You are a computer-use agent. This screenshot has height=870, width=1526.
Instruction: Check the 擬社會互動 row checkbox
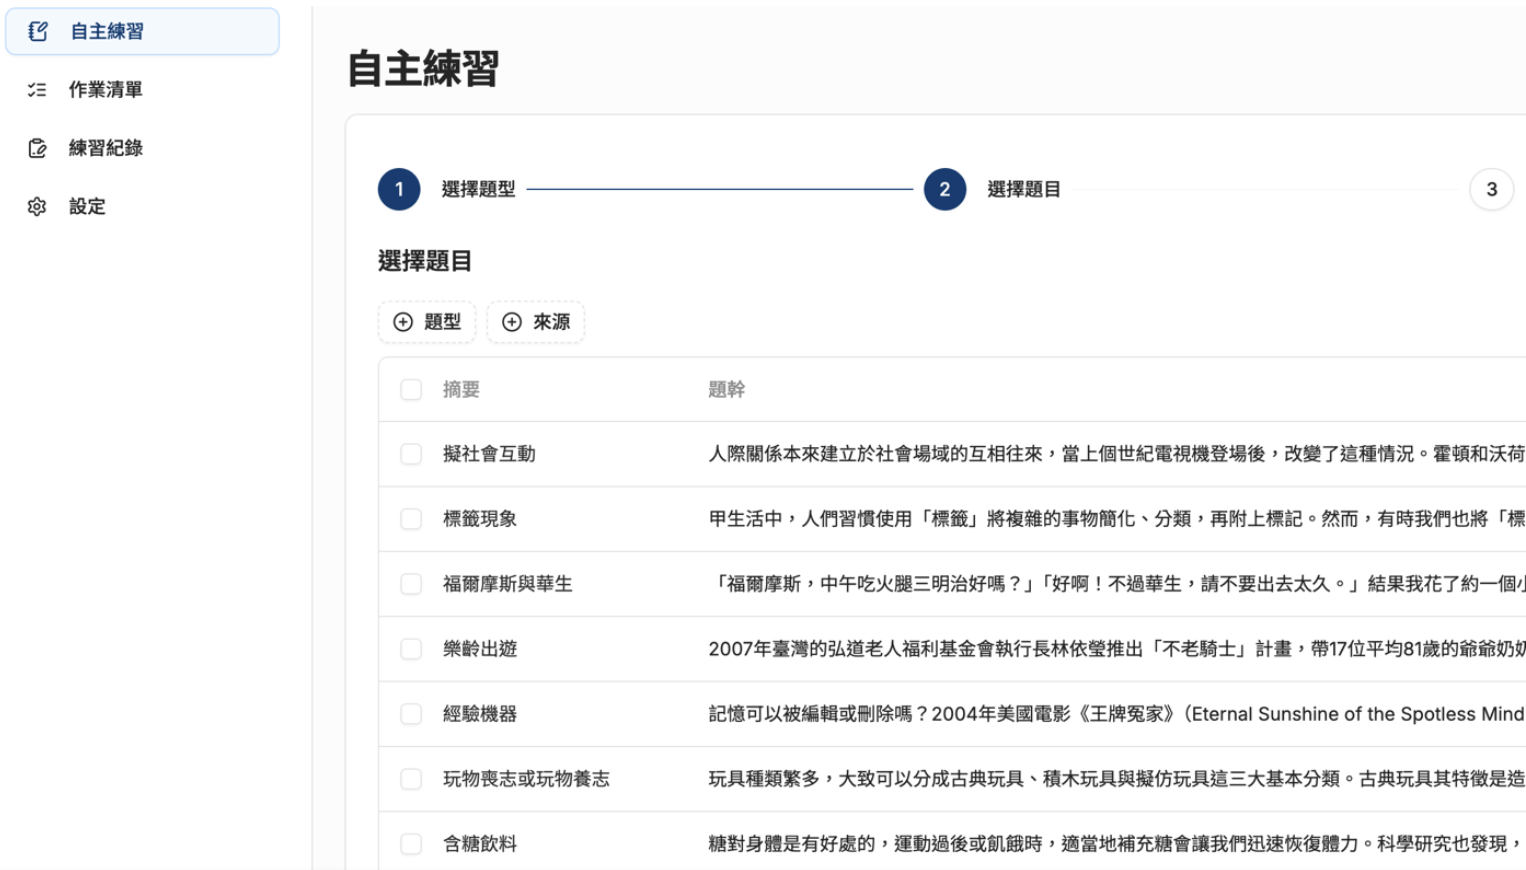411,453
